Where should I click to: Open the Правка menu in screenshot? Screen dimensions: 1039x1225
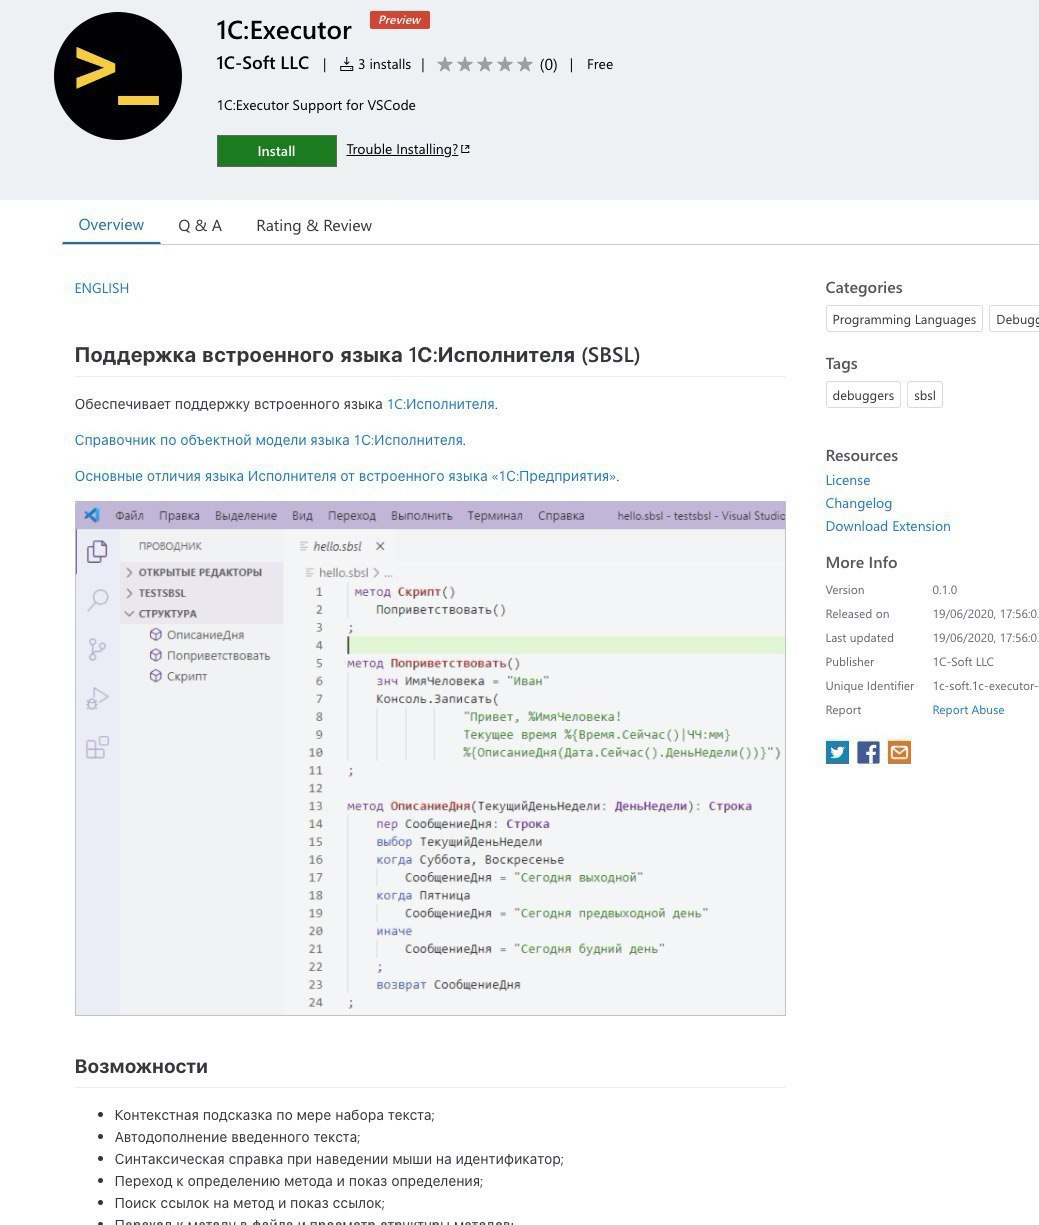pyautogui.click(x=179, y=516)
